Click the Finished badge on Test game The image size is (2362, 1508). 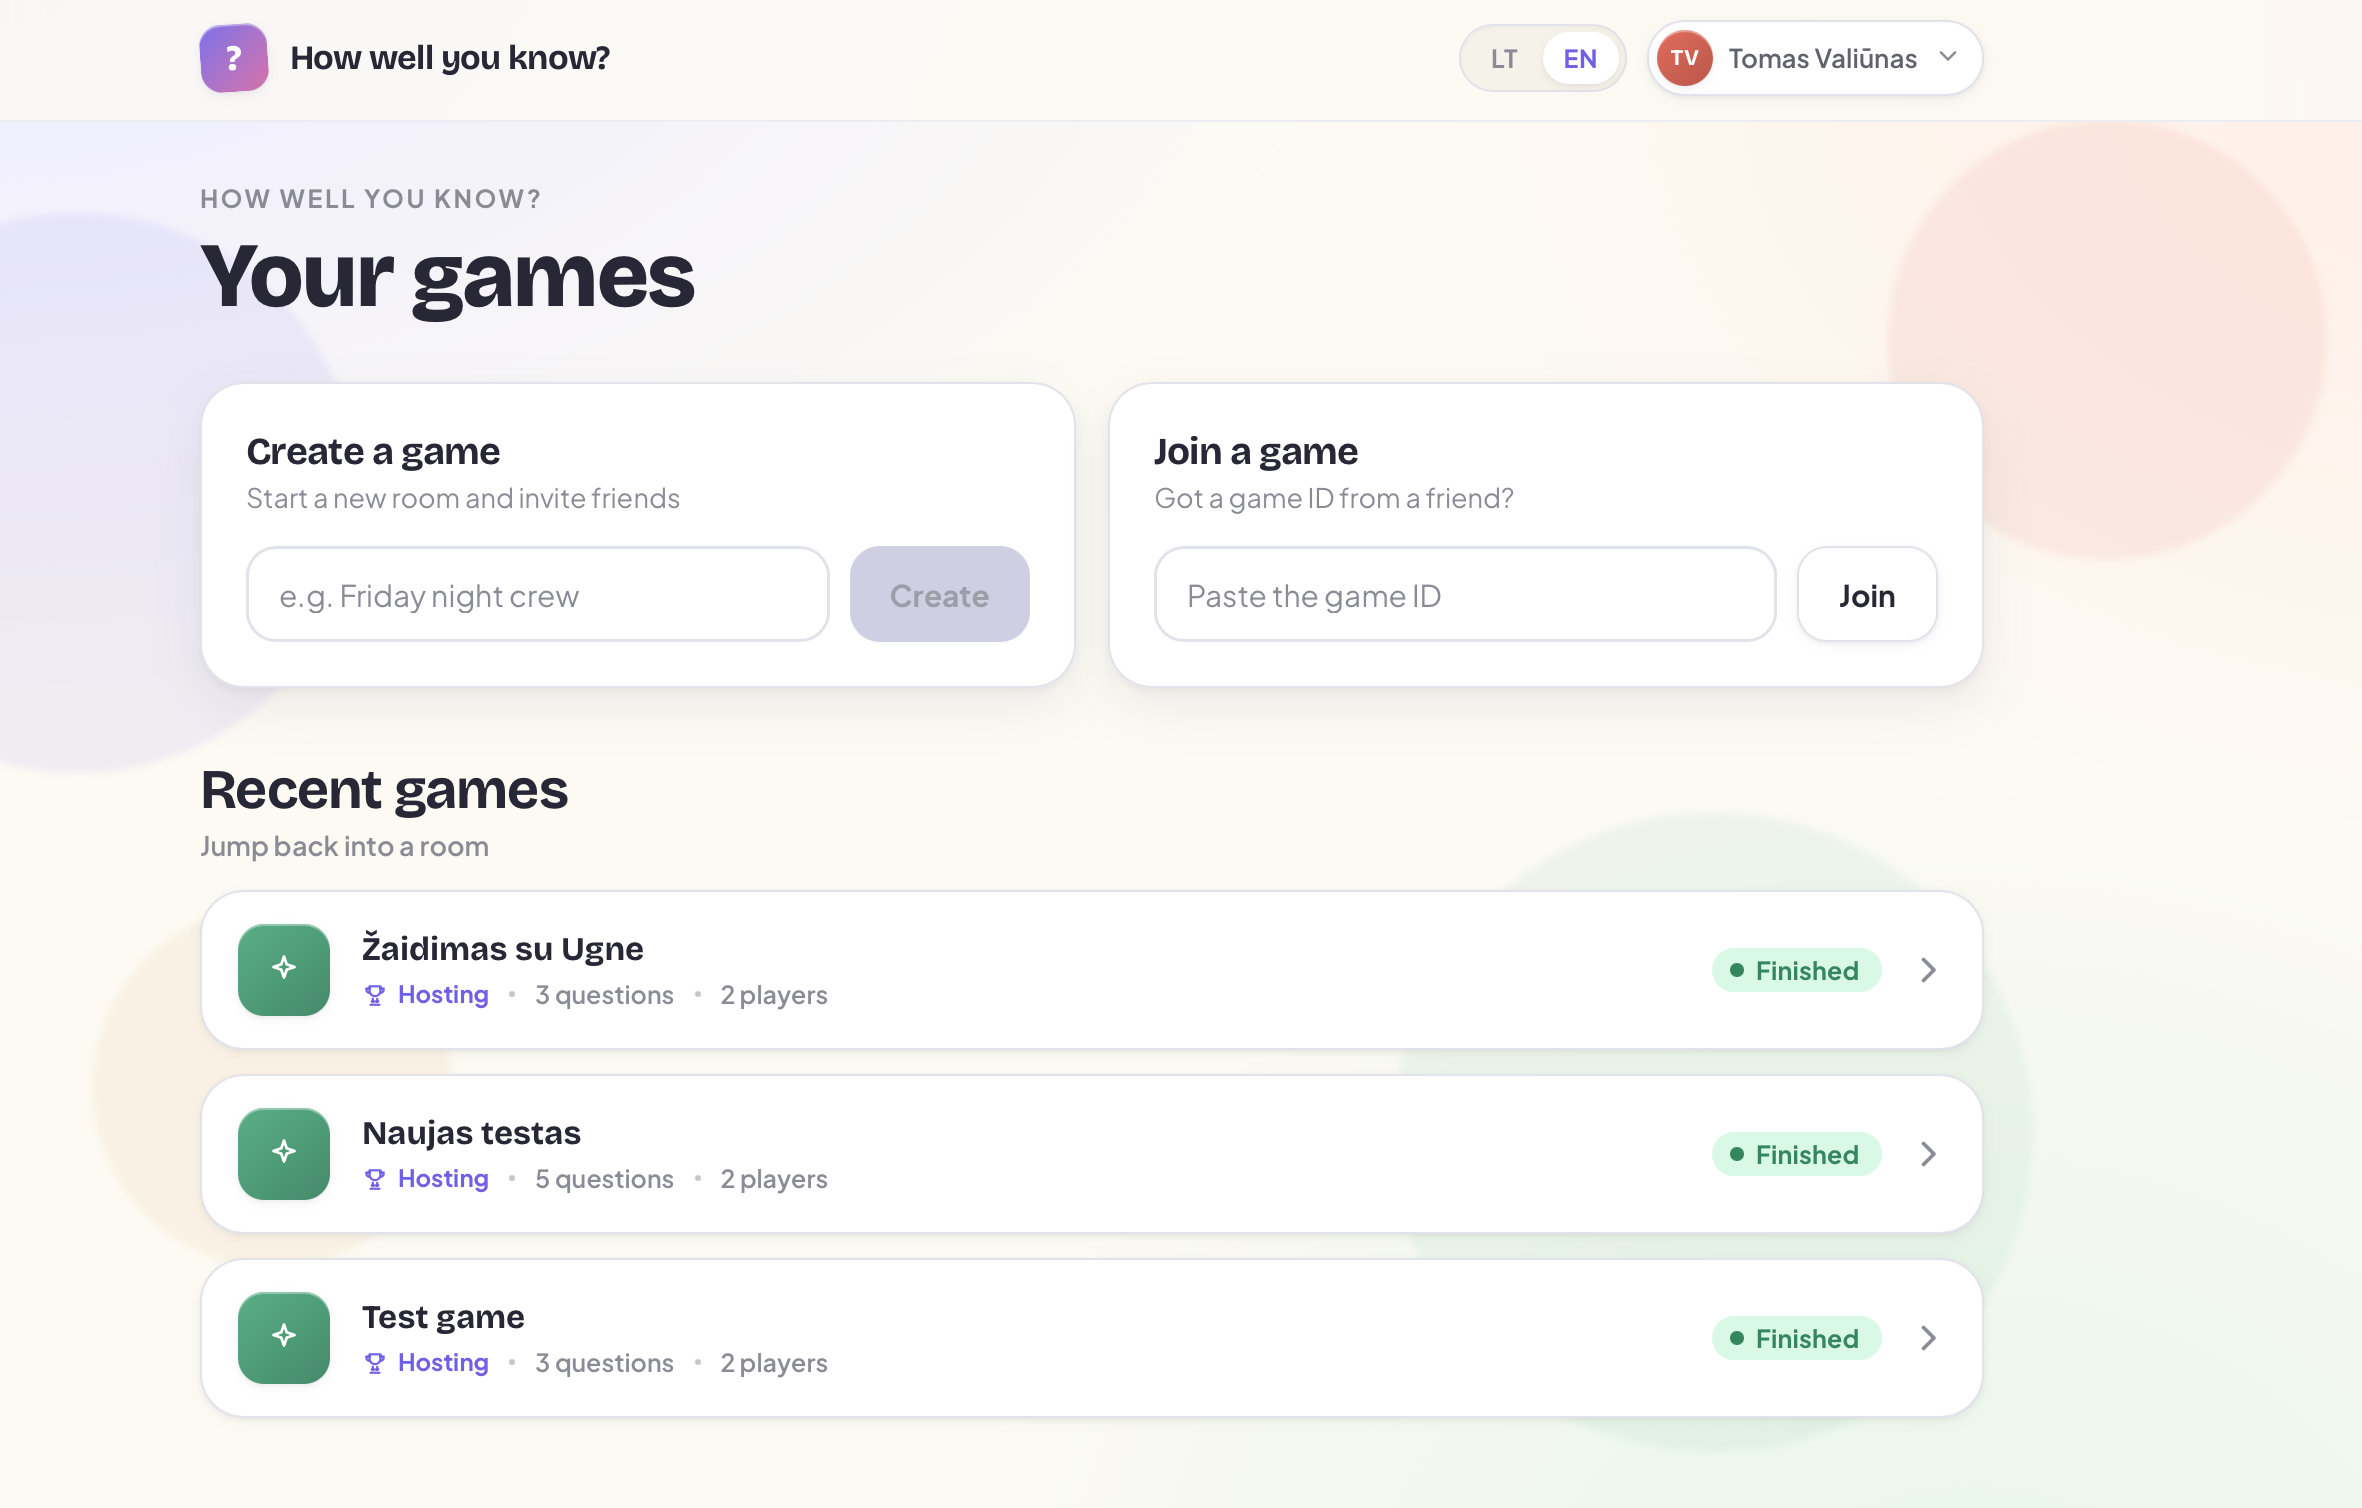click(x=1796, y=1337)
